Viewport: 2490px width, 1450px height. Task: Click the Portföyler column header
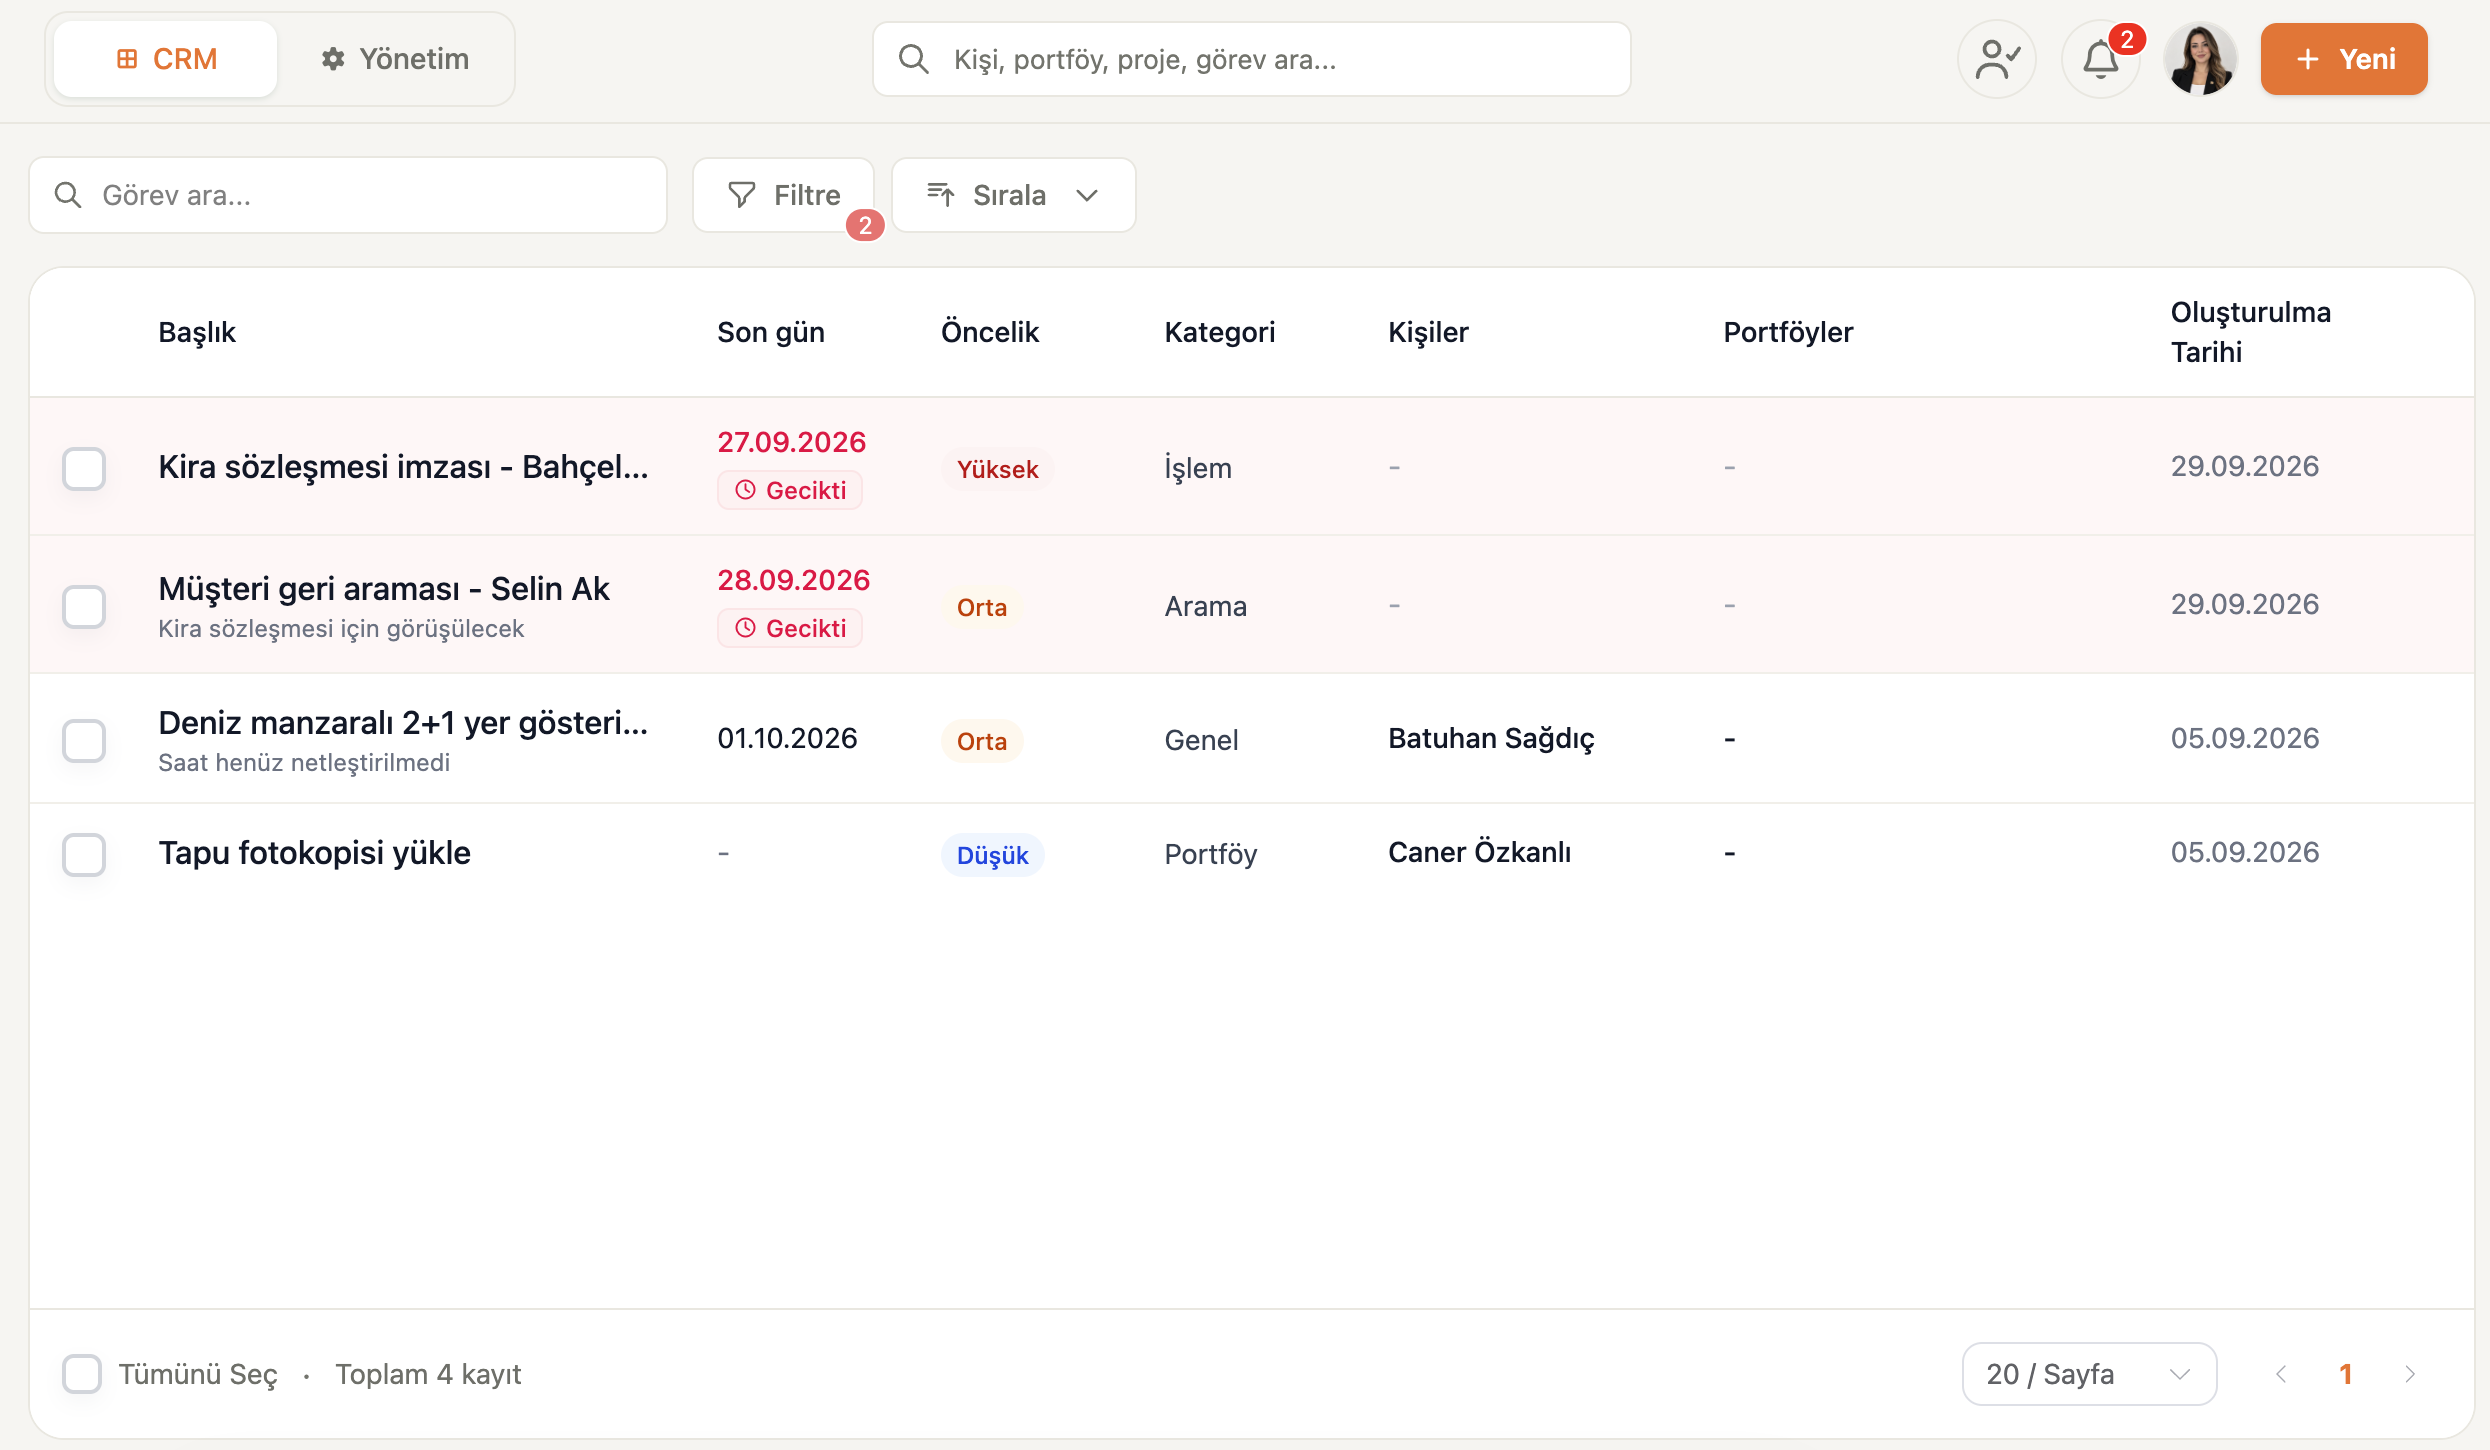[x=1788, y=332]
